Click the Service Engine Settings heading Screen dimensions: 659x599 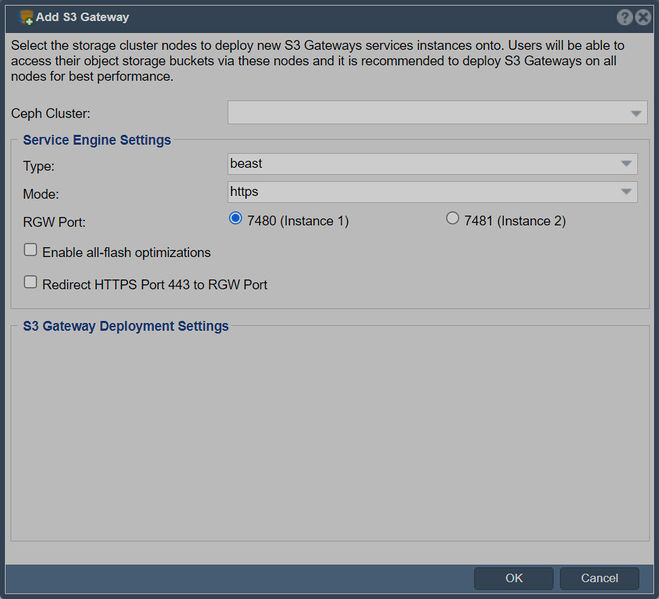(97, 140)
